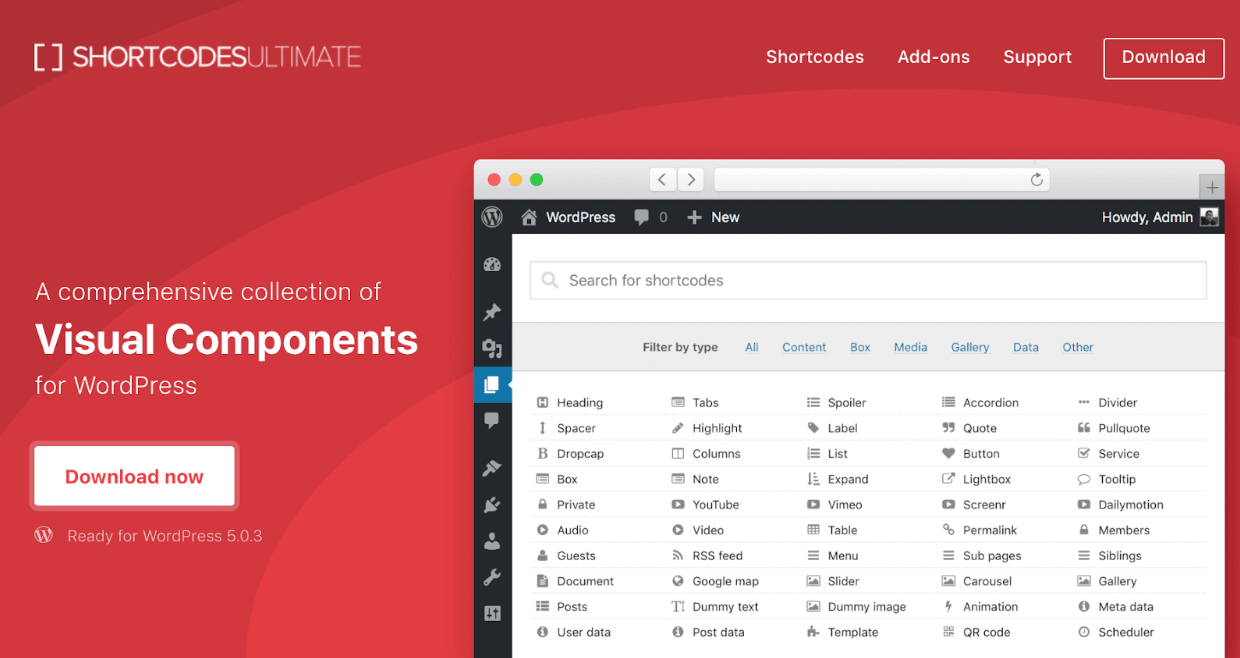Viewport: 1240px width, 658px height.
Task: Filter shortcodes by Media type
Action: (x=910, y=347)
